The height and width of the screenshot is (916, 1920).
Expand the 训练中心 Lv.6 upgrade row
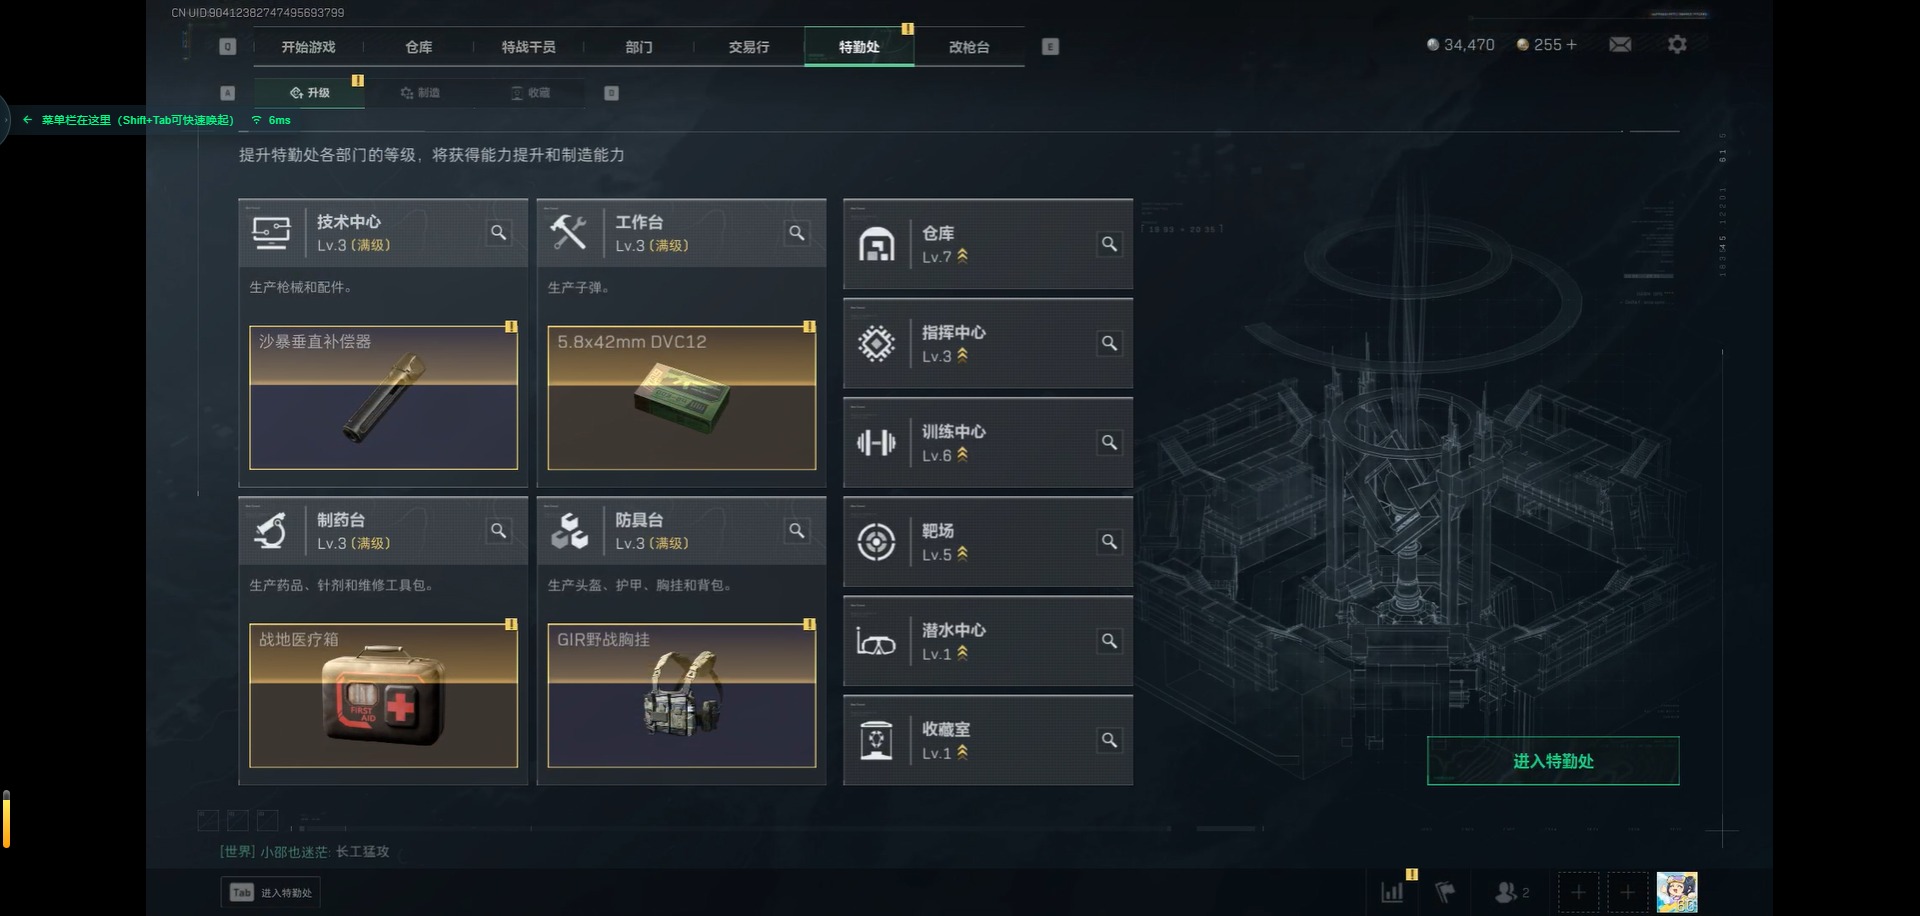pyautogui.click(x=988, y=443)
